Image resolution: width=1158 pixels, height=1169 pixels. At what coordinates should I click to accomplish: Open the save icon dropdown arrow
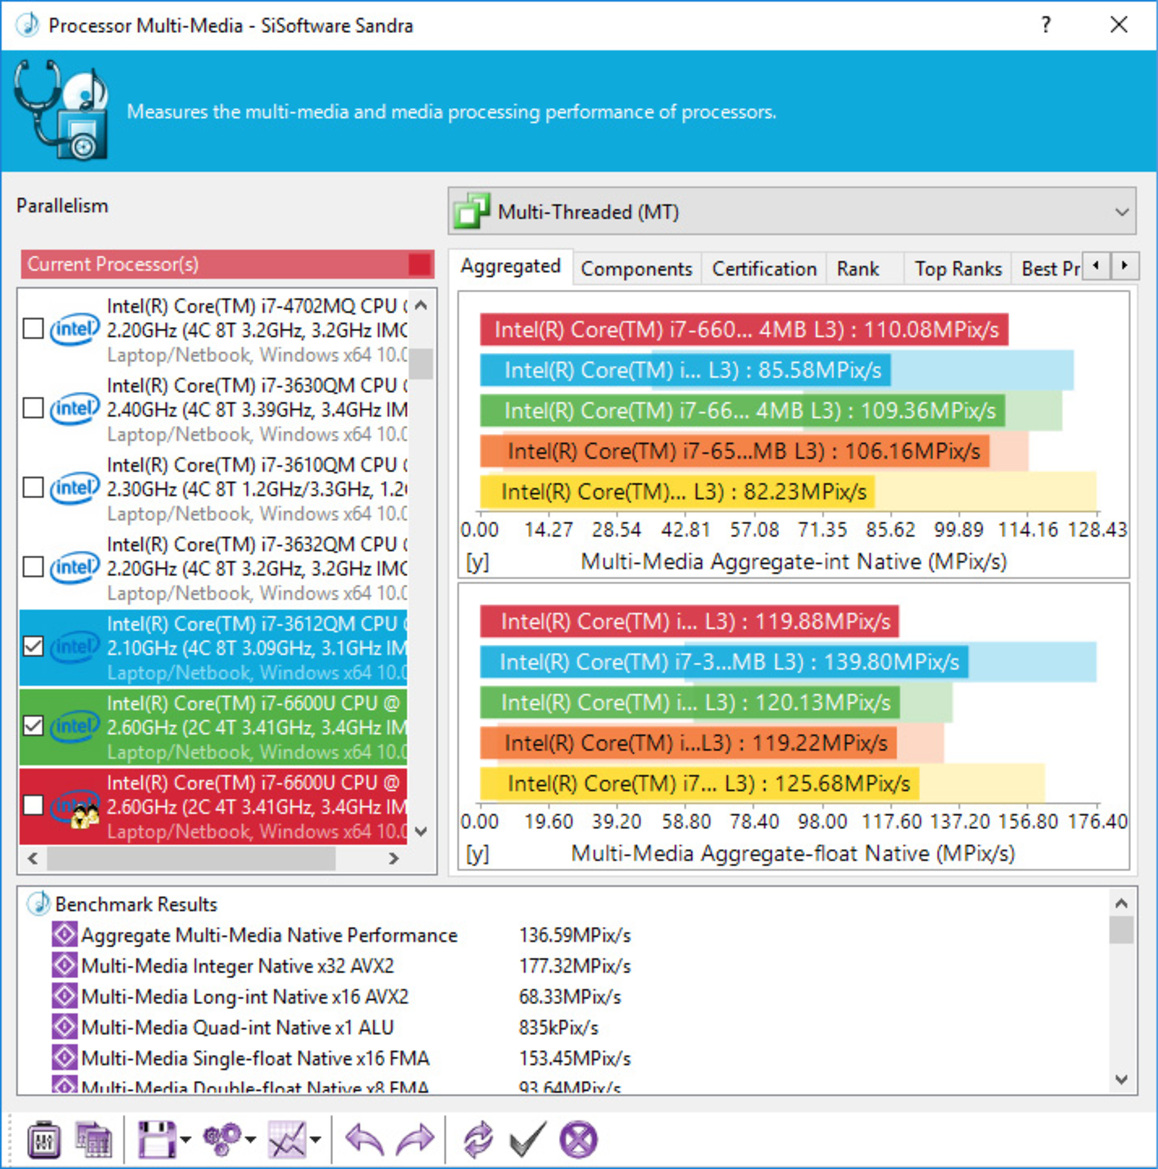(x=185, y=1139)
